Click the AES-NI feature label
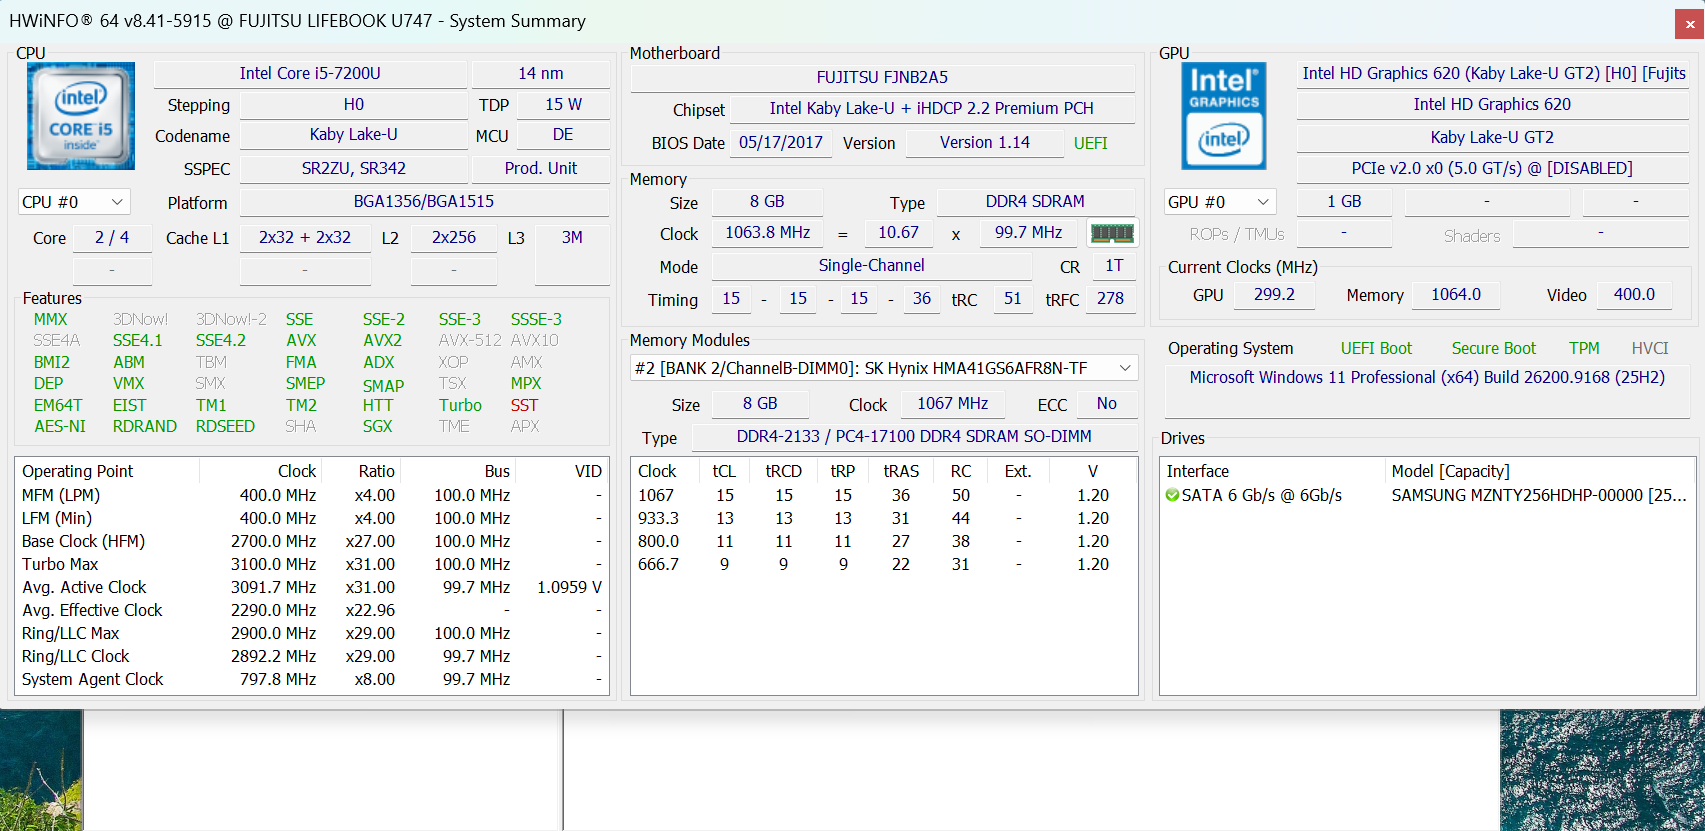Screen dimensions: 1705x831 60,426
